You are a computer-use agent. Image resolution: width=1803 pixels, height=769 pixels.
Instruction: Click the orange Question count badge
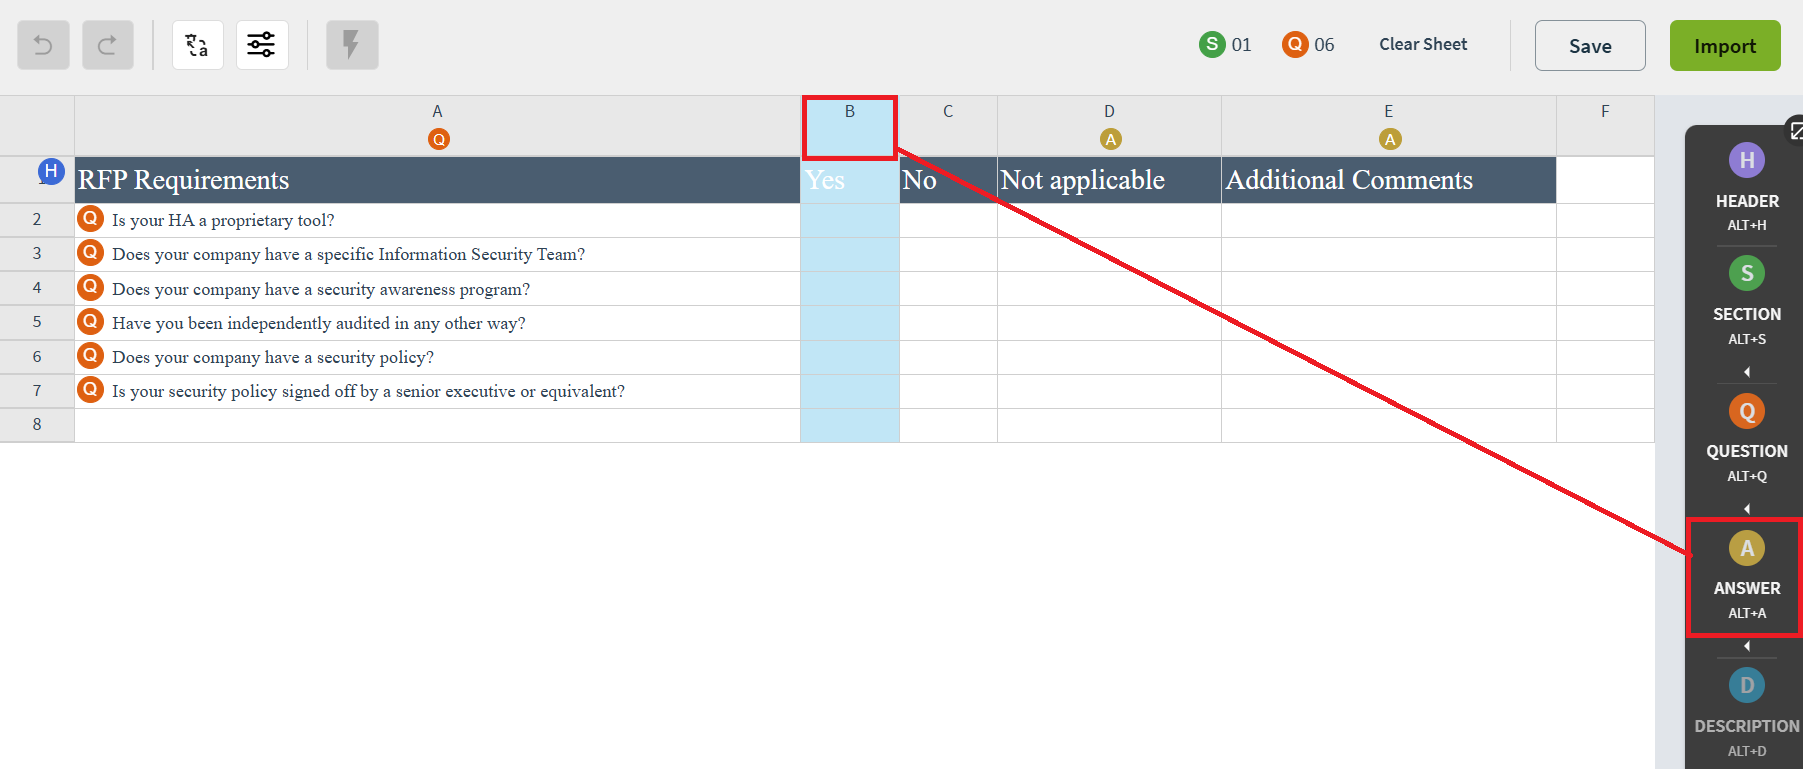coord(1295,44)
